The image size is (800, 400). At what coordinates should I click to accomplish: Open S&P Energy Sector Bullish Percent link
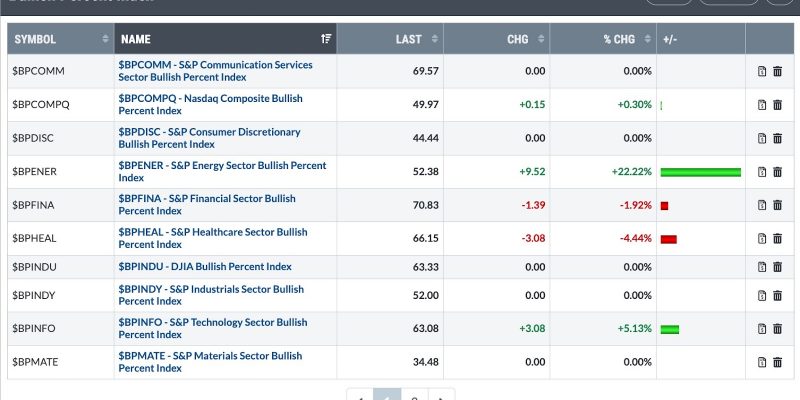tap(222, 171)
